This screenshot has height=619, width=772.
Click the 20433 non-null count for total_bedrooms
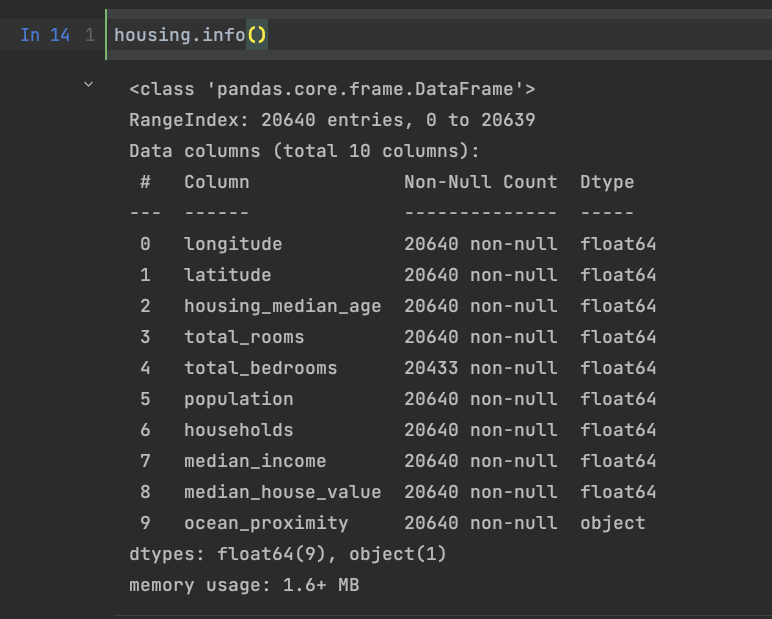click(x=431, y=368)
